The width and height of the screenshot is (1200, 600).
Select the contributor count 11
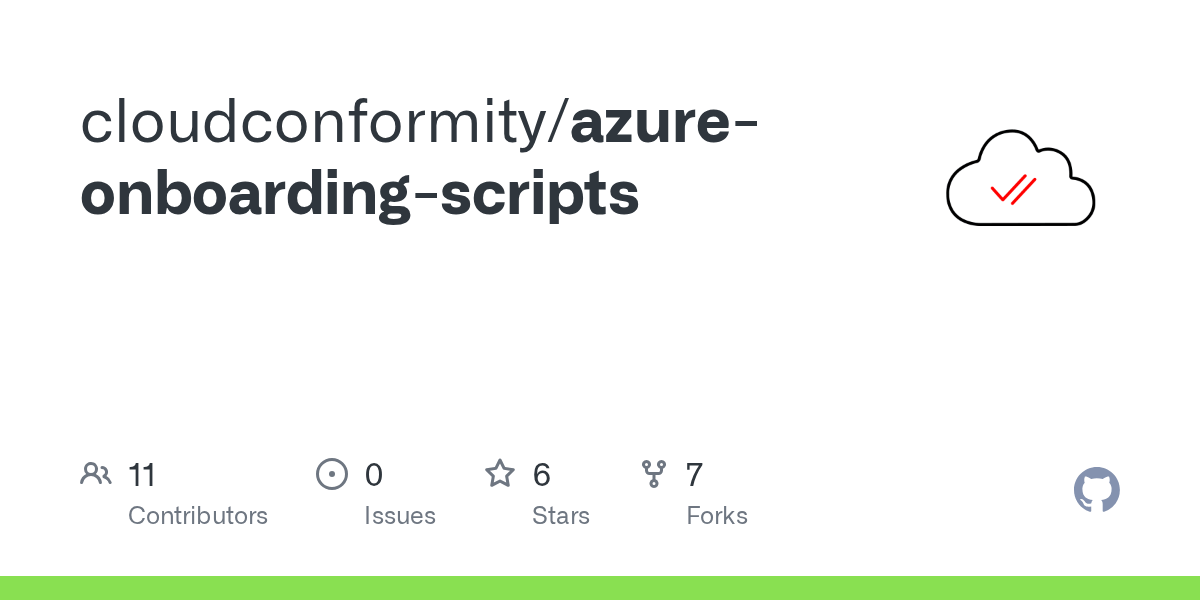[x=142, y=474]
